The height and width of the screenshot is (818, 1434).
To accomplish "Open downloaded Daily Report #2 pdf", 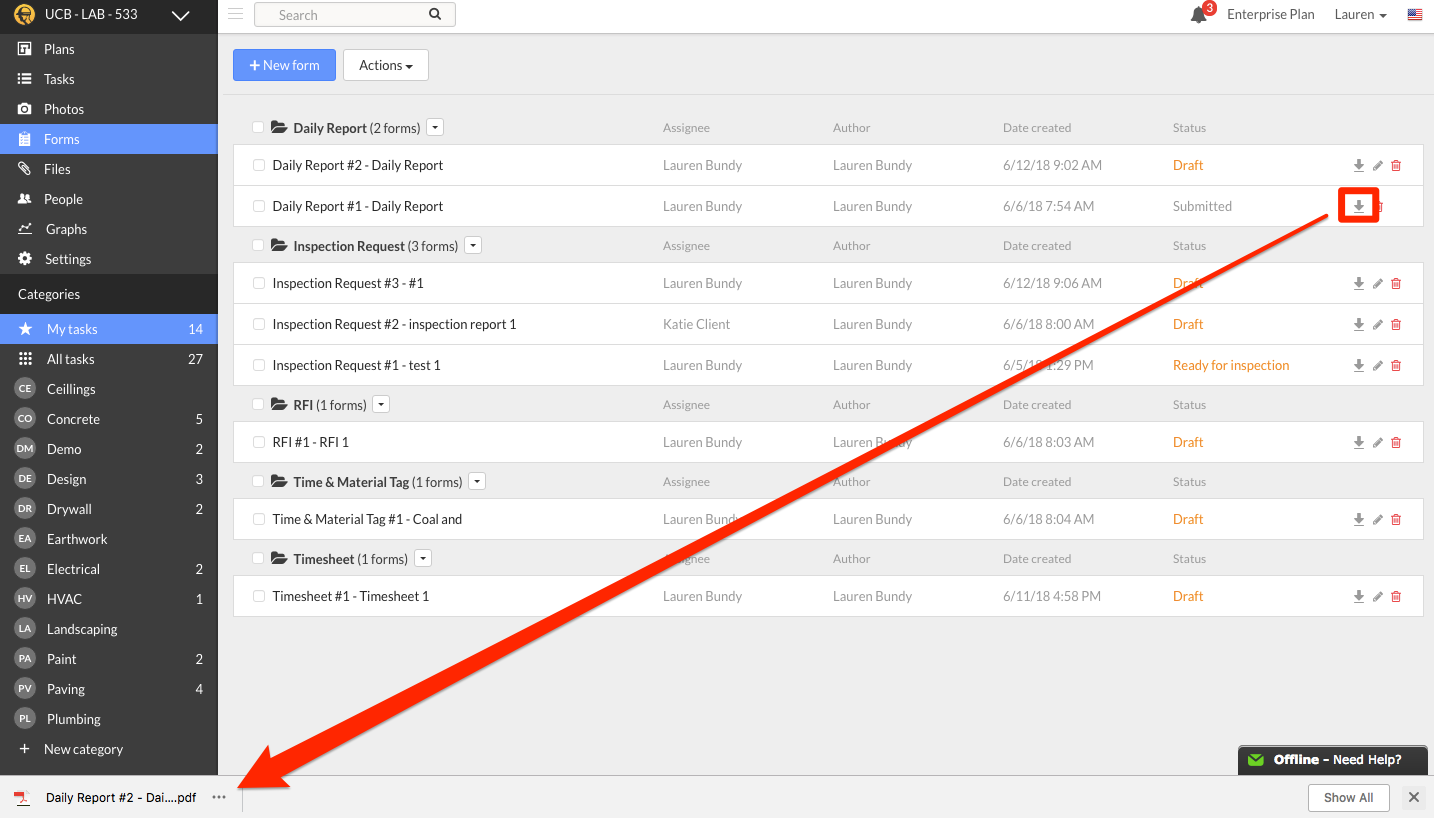I will pyautogui.click(x=106, y=797).
